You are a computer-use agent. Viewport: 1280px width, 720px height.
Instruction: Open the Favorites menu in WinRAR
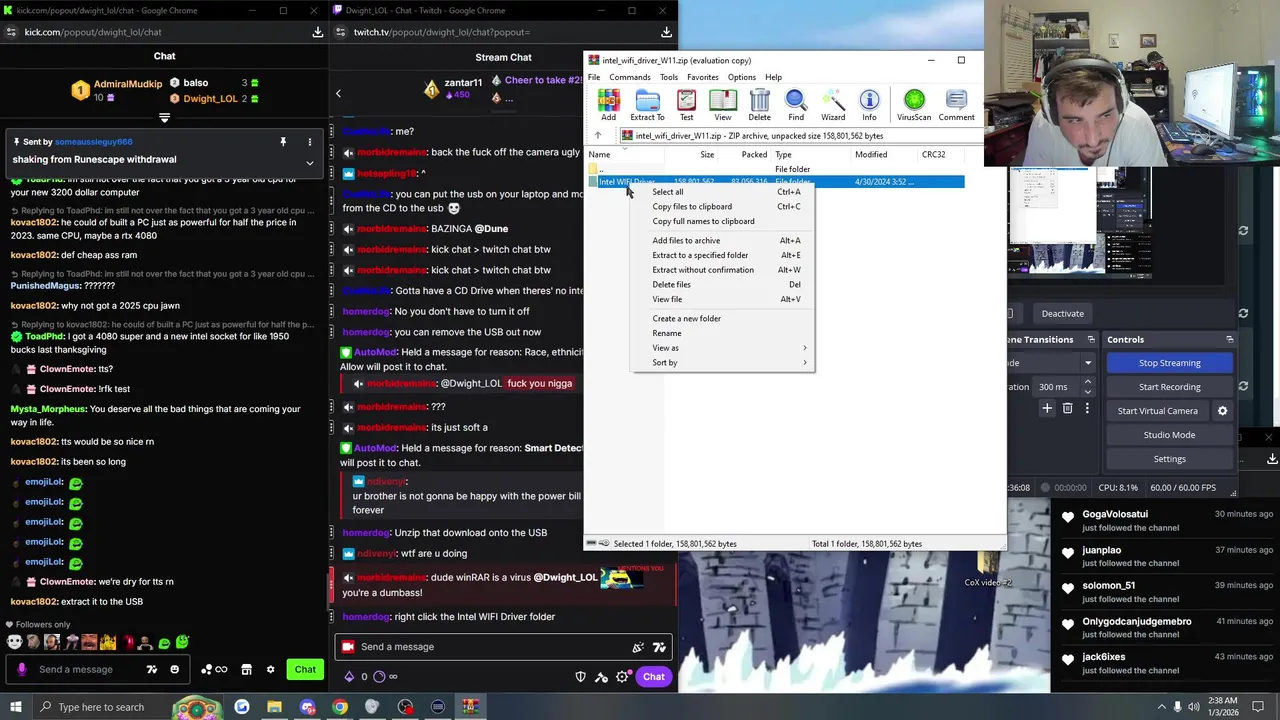click(703, 77)
